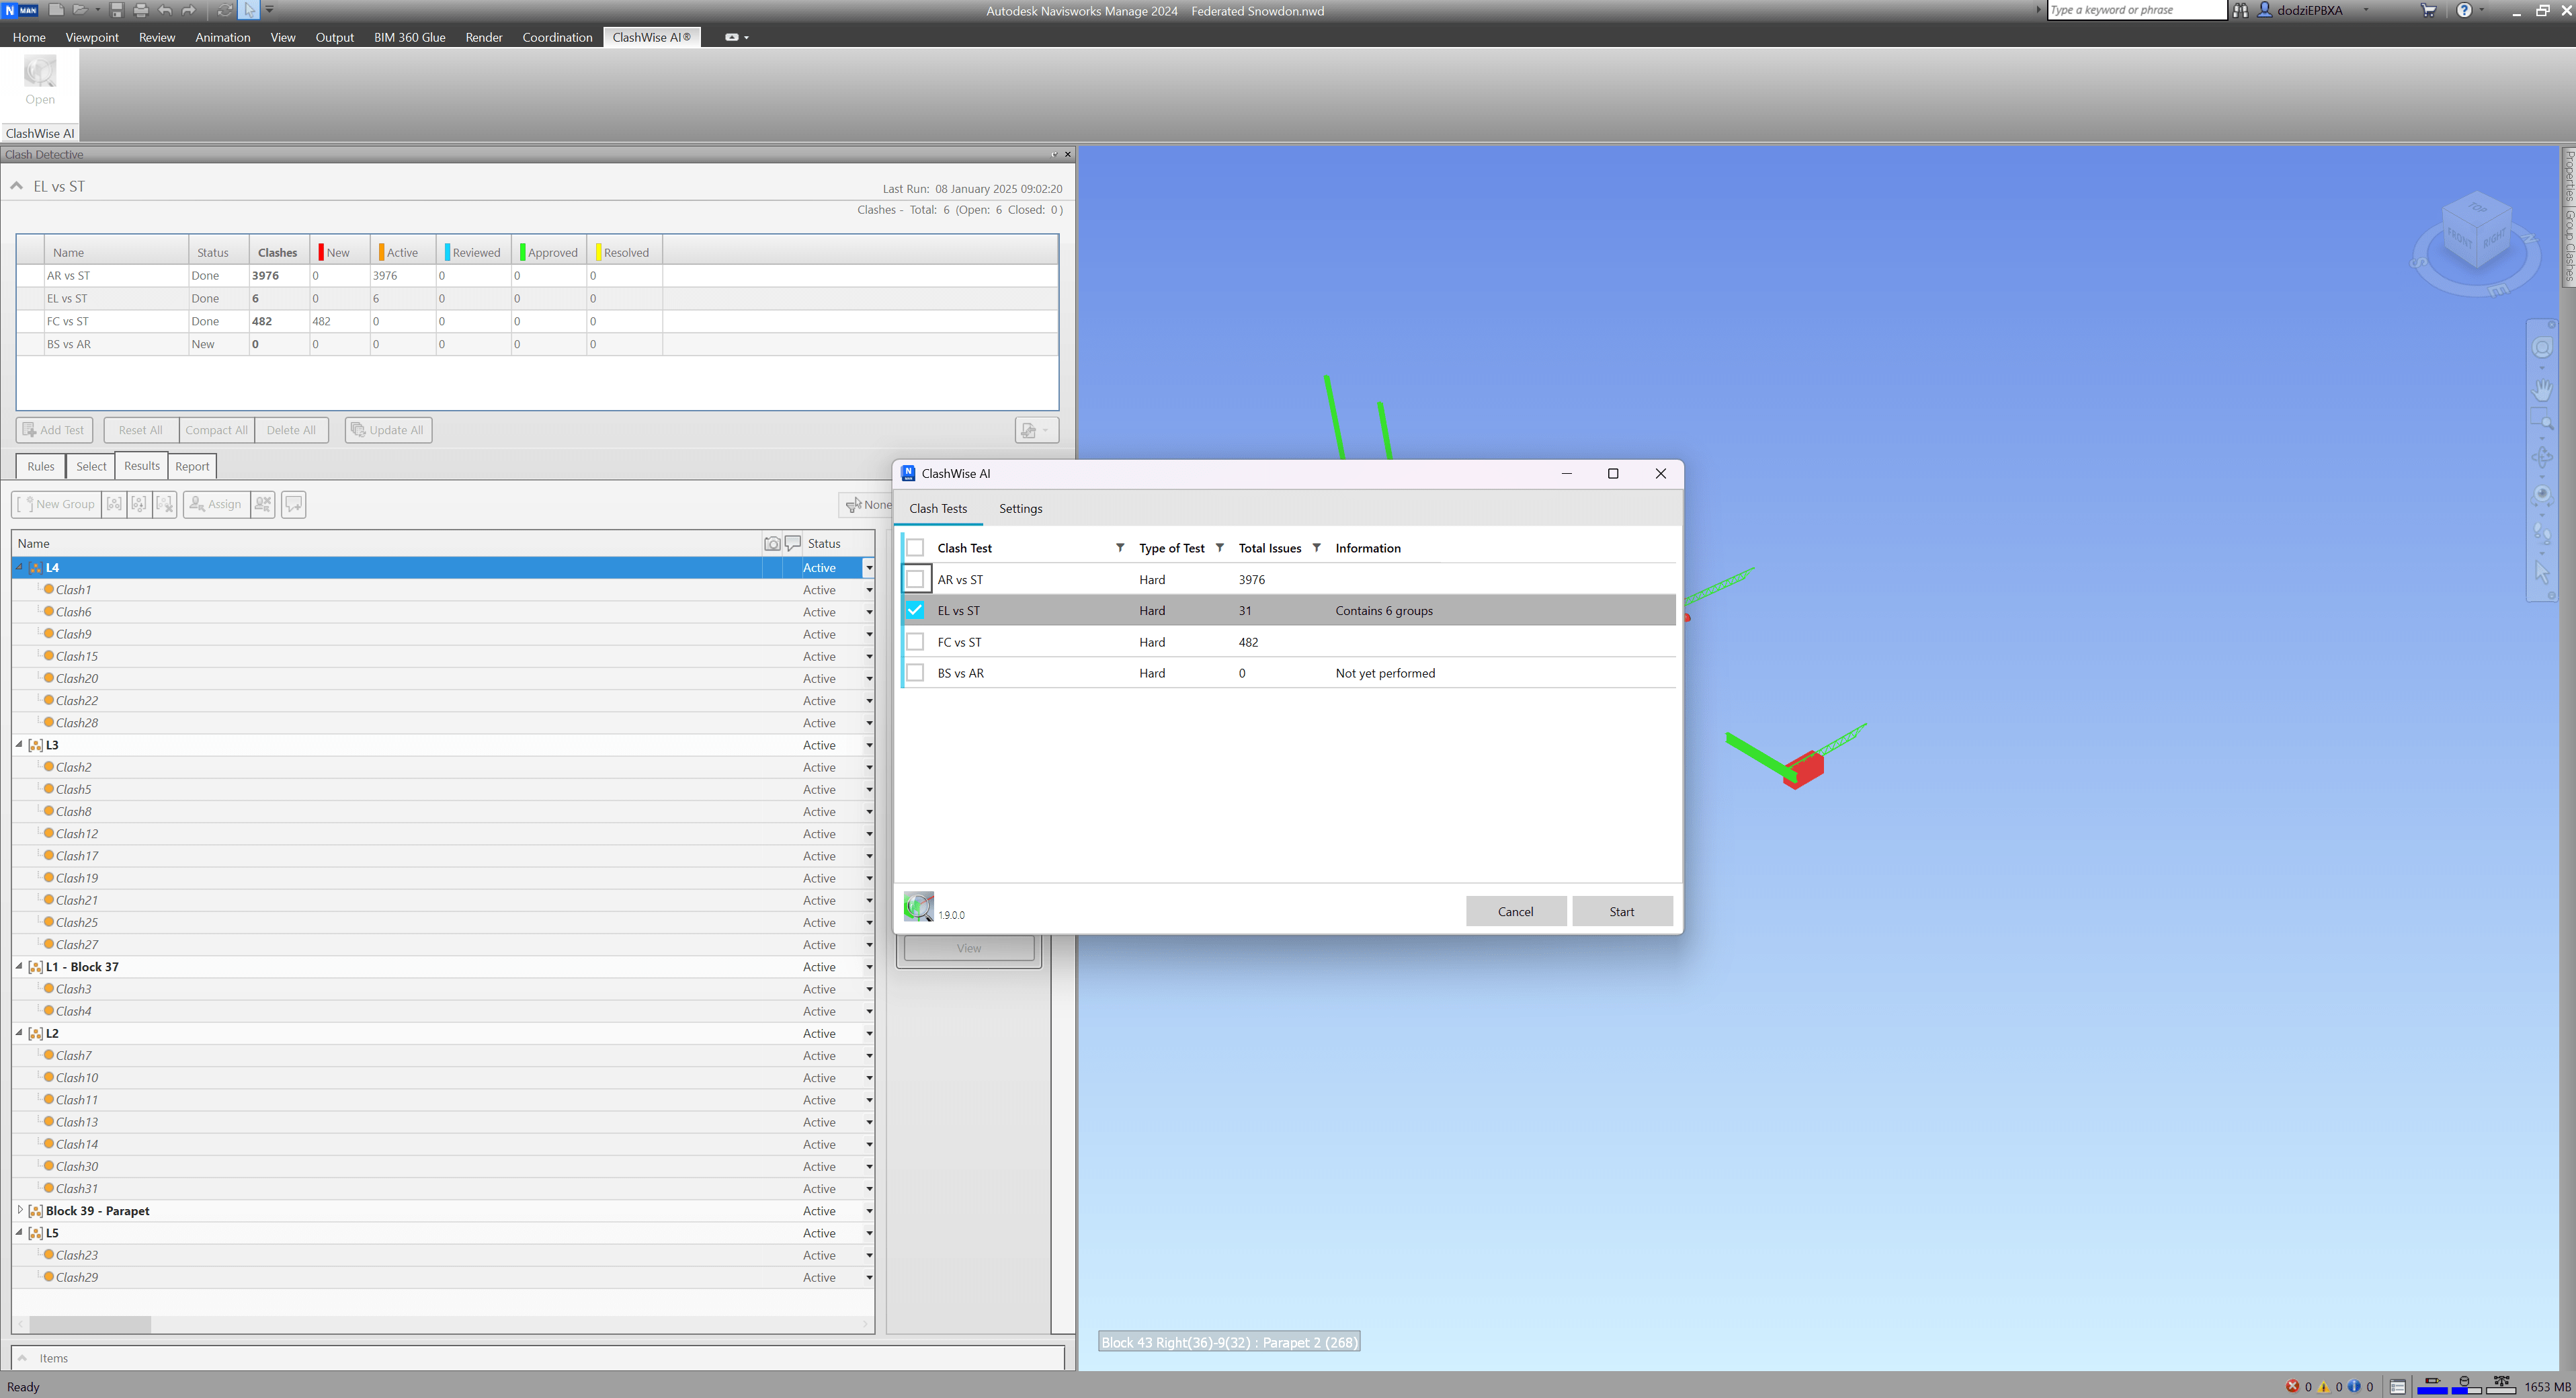This screenshot has height=1398, width=2576.
Task: Open the Coordination ribbon tab
Action: click(557, 37)
